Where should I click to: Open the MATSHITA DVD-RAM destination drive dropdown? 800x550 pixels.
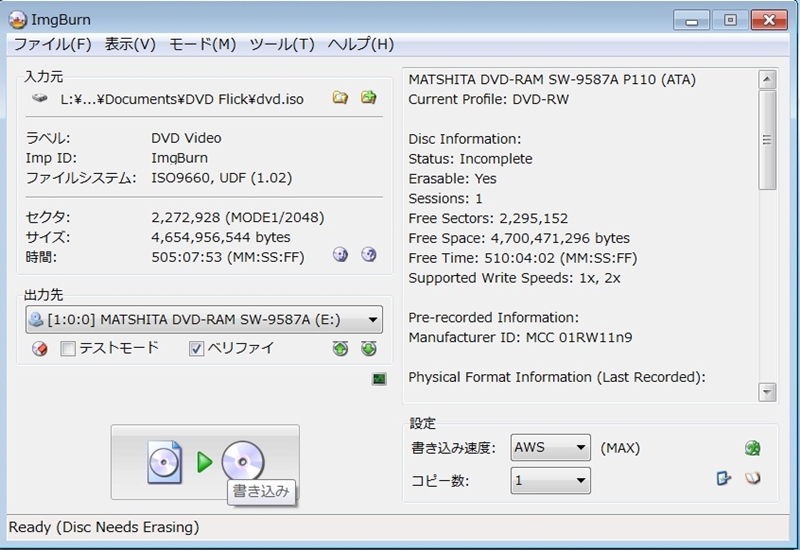[204, 319]
